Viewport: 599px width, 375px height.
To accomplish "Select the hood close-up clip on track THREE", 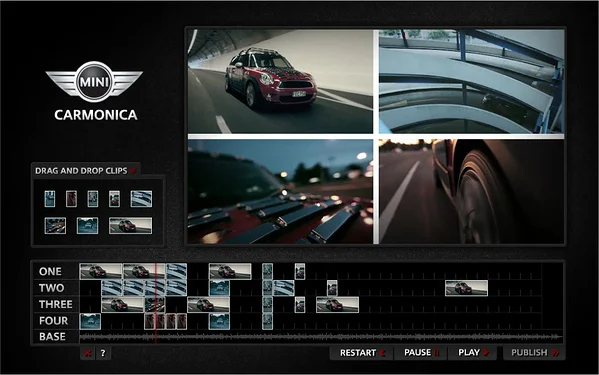I will 155,305.
